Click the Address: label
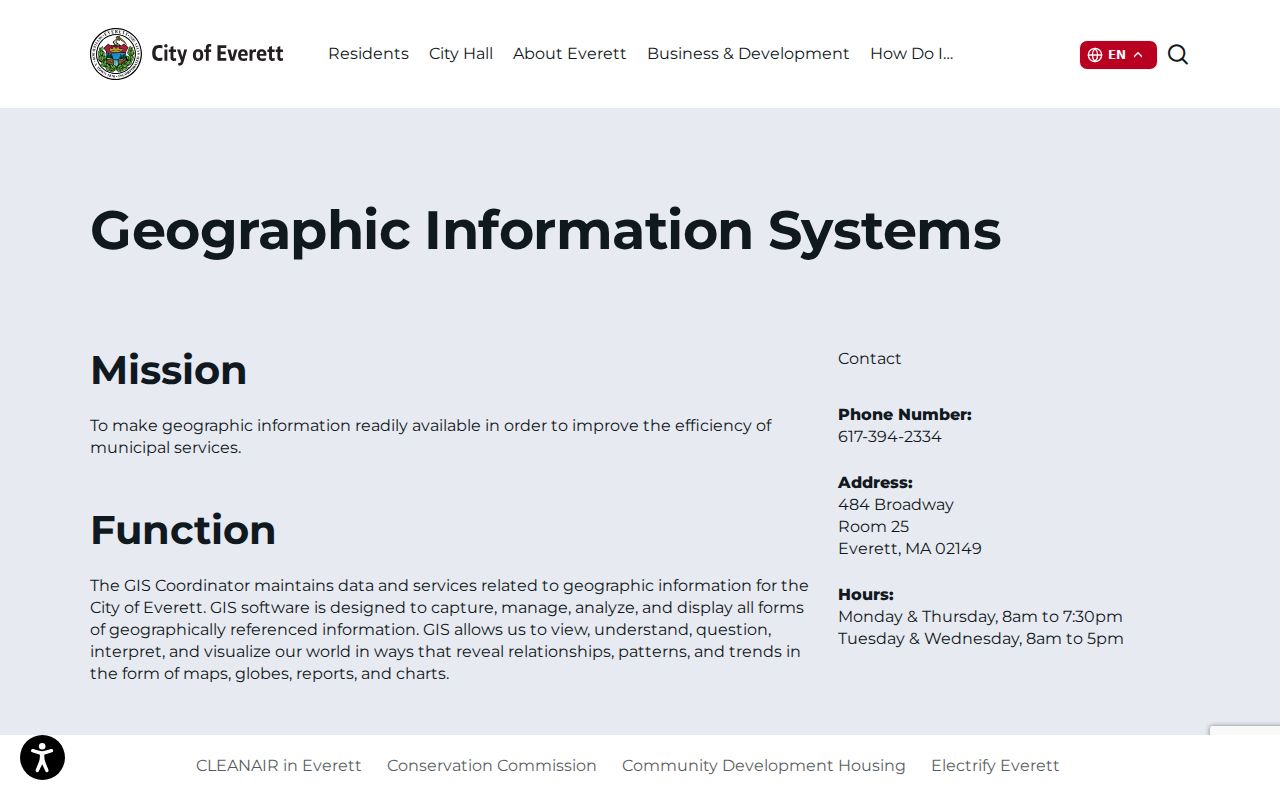 (876, 483)
